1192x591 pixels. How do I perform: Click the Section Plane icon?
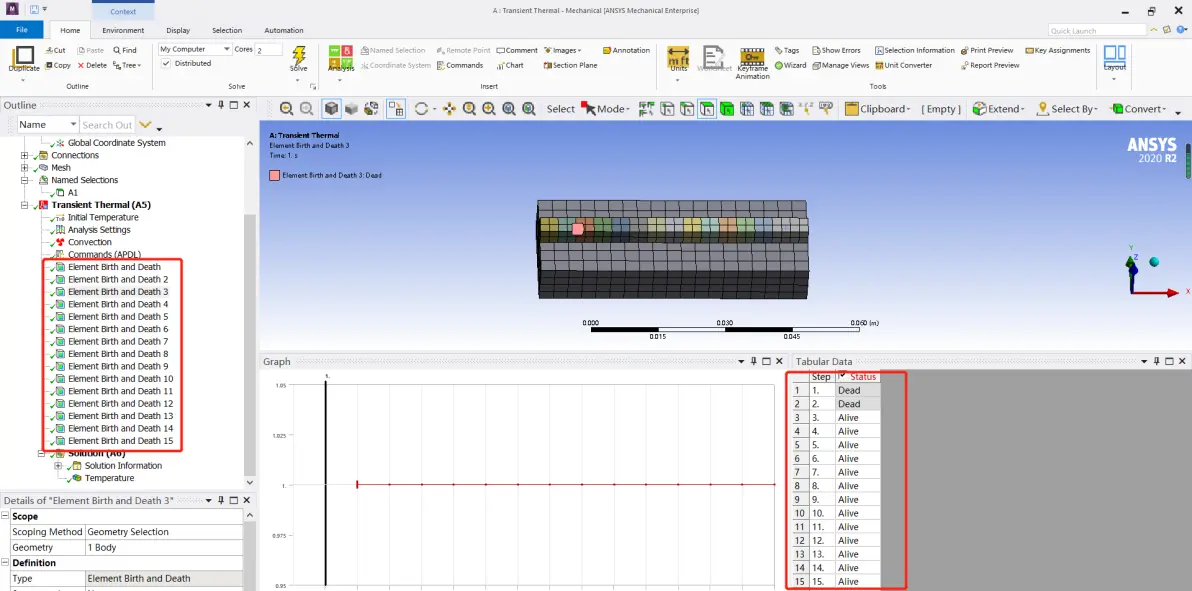click(x=547, y=65)
